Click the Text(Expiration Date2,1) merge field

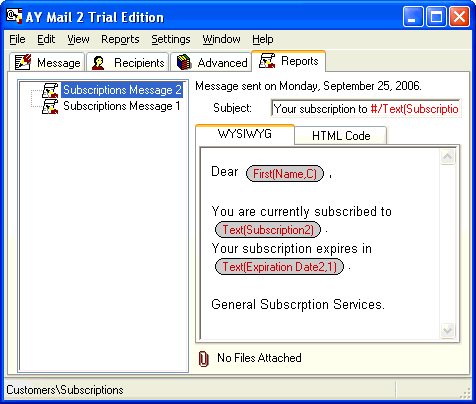(279, 267)
